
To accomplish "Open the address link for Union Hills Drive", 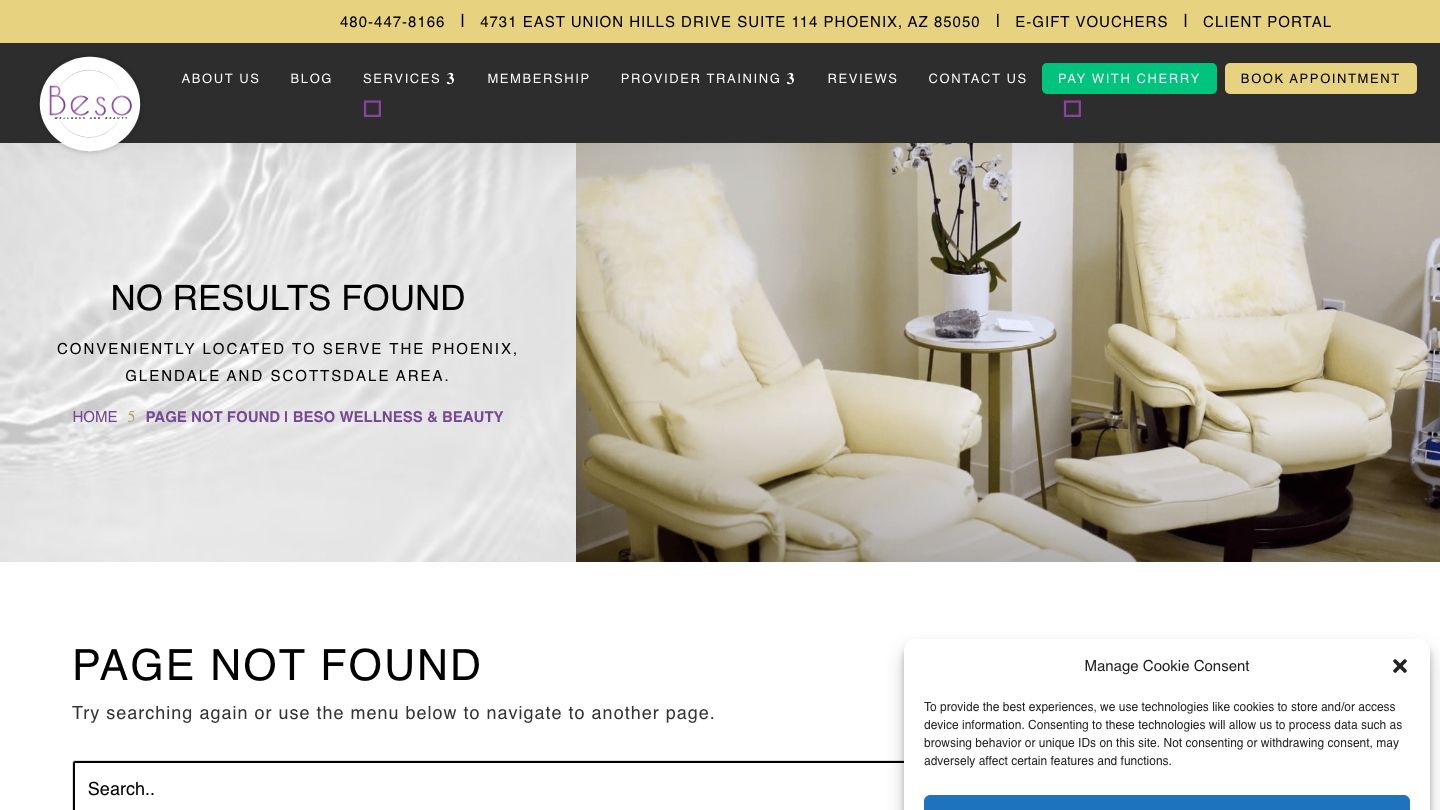I will point(730,22).
